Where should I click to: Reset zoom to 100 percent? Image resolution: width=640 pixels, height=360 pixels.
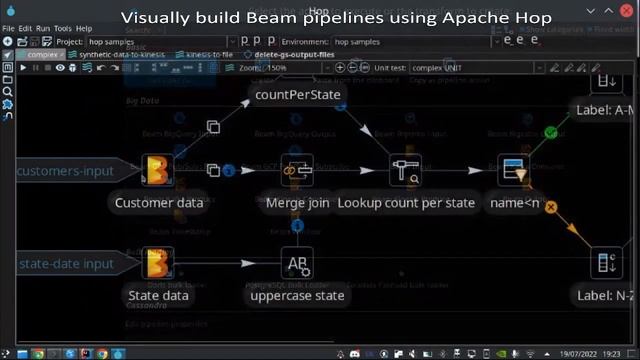pos(364,68)
